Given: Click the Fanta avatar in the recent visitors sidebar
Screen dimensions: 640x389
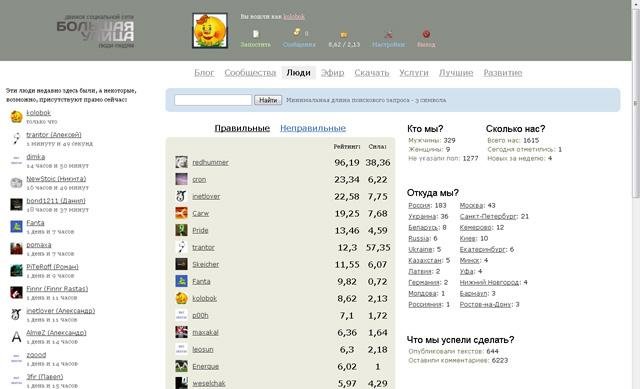Looking at the screenshot, I should (x=16, y=227).
